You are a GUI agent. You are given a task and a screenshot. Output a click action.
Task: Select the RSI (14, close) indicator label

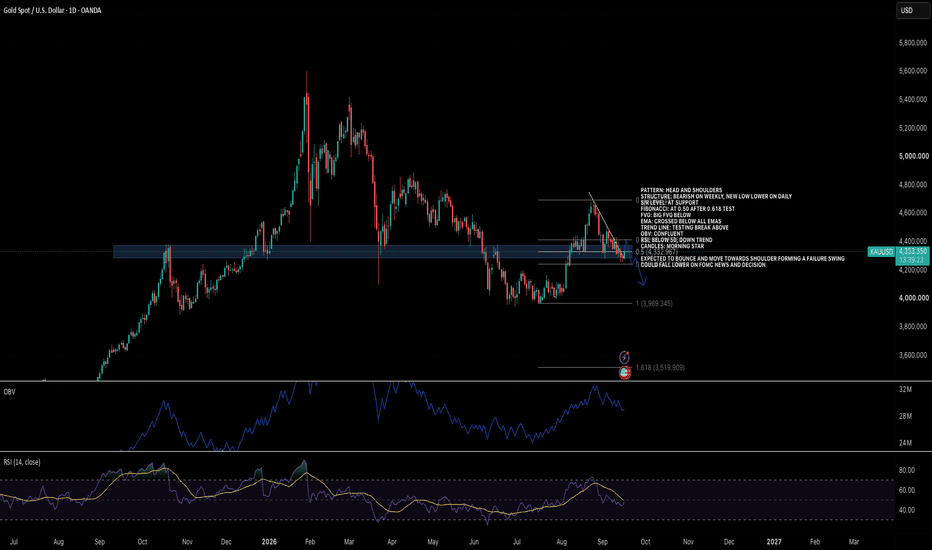click(22, 462)
